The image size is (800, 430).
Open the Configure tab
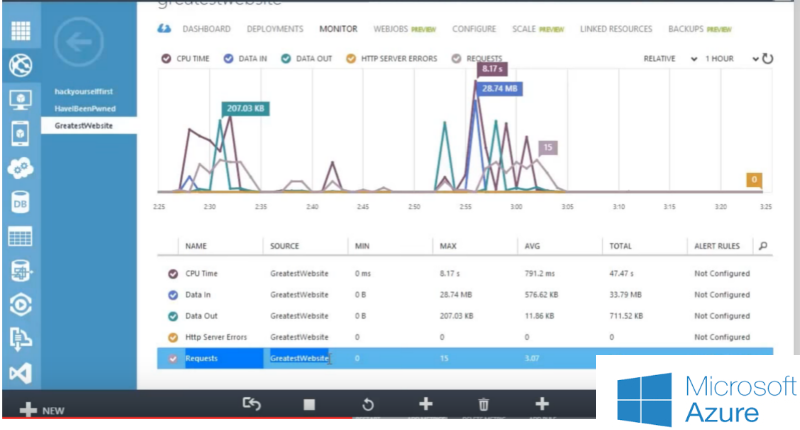473,29
